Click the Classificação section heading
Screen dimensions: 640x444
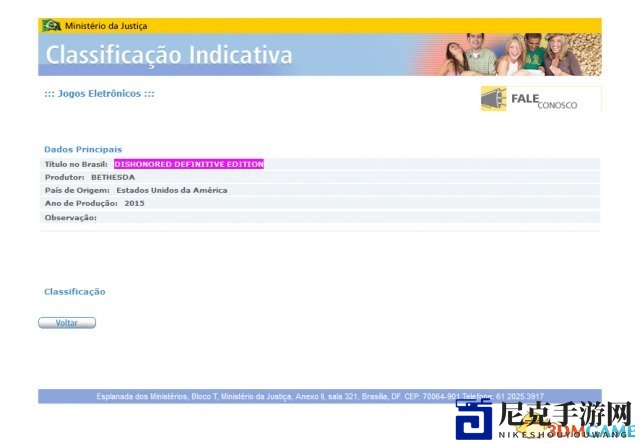pyautogui.click(x=75, y=292)
